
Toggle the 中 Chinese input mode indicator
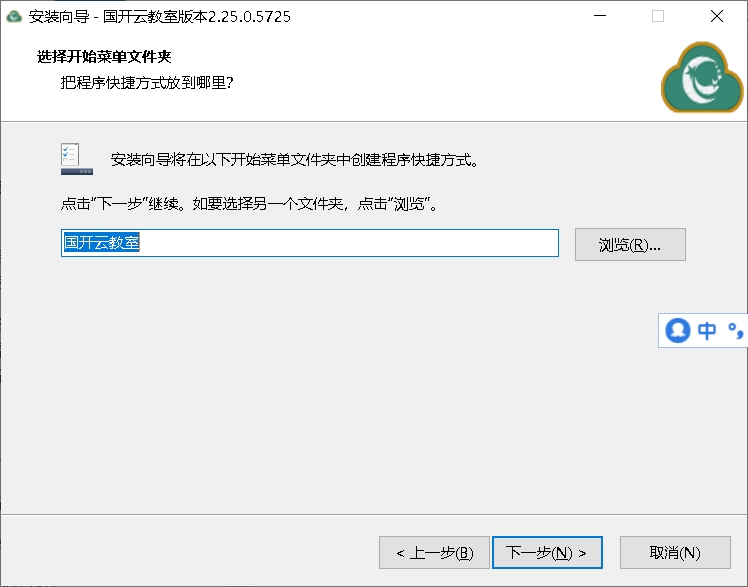point(707,330)
